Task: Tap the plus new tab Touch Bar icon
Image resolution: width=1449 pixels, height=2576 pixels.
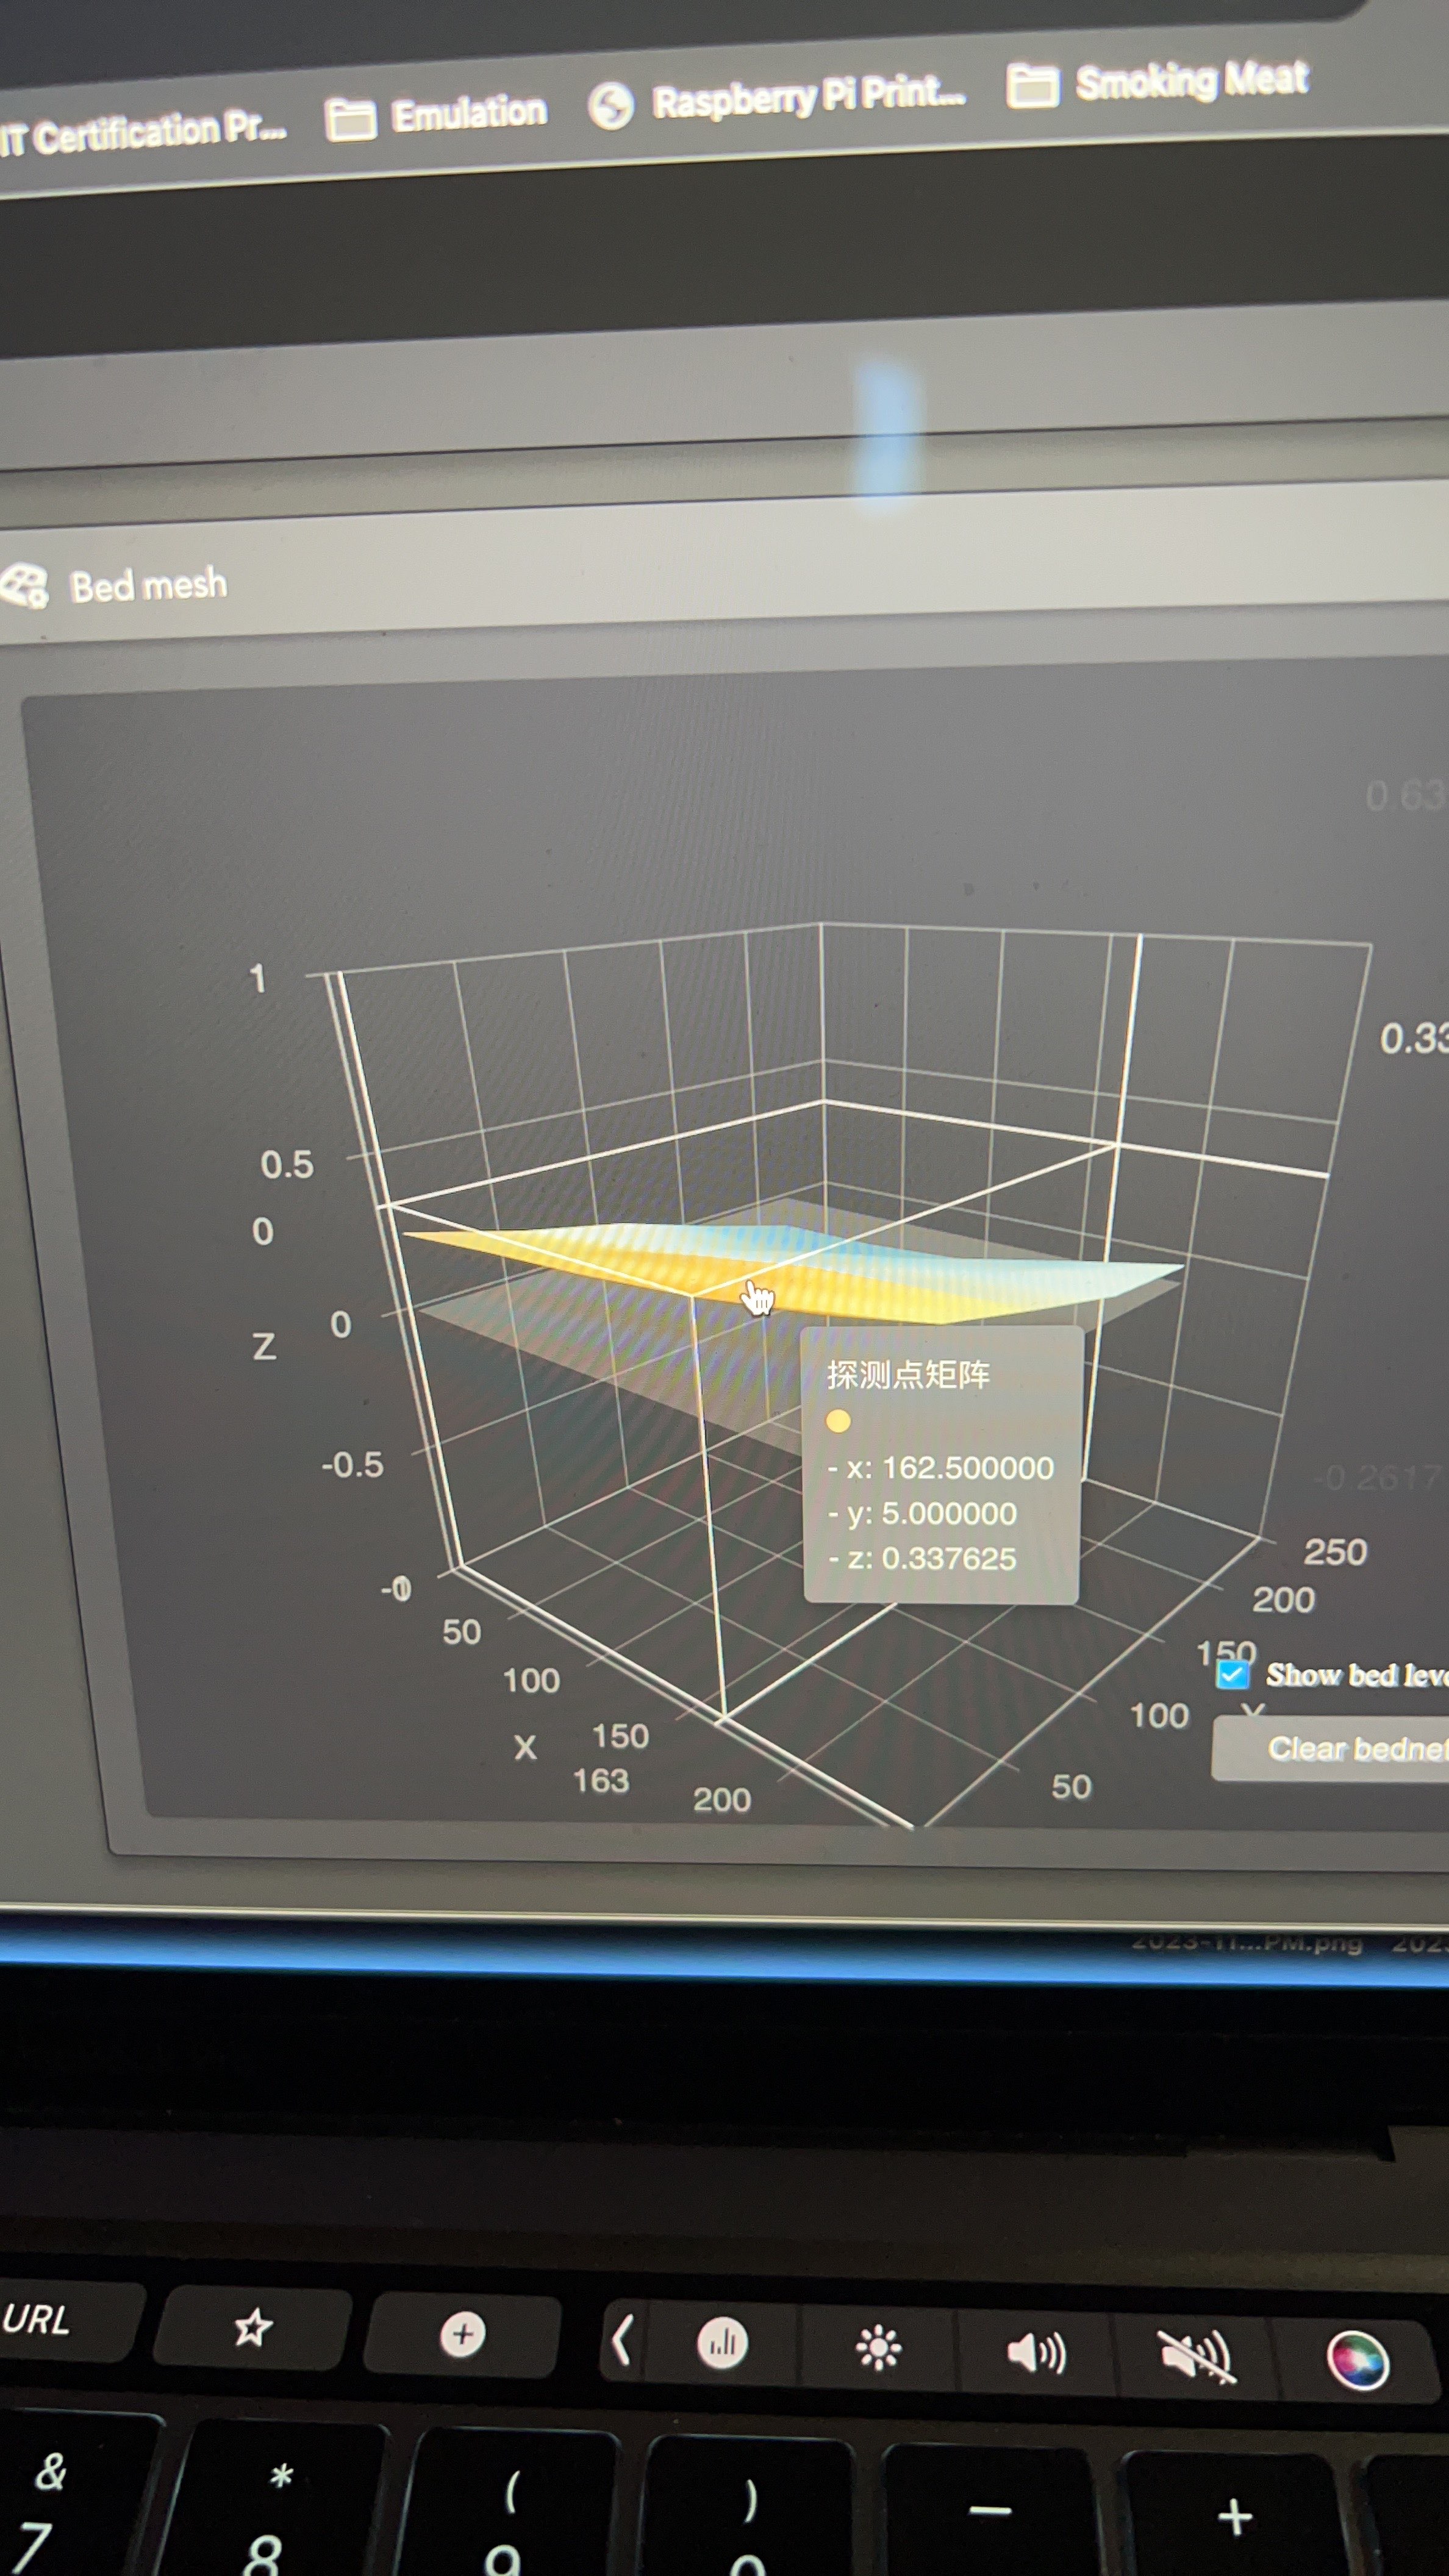Action: (x=462, y=2334)
